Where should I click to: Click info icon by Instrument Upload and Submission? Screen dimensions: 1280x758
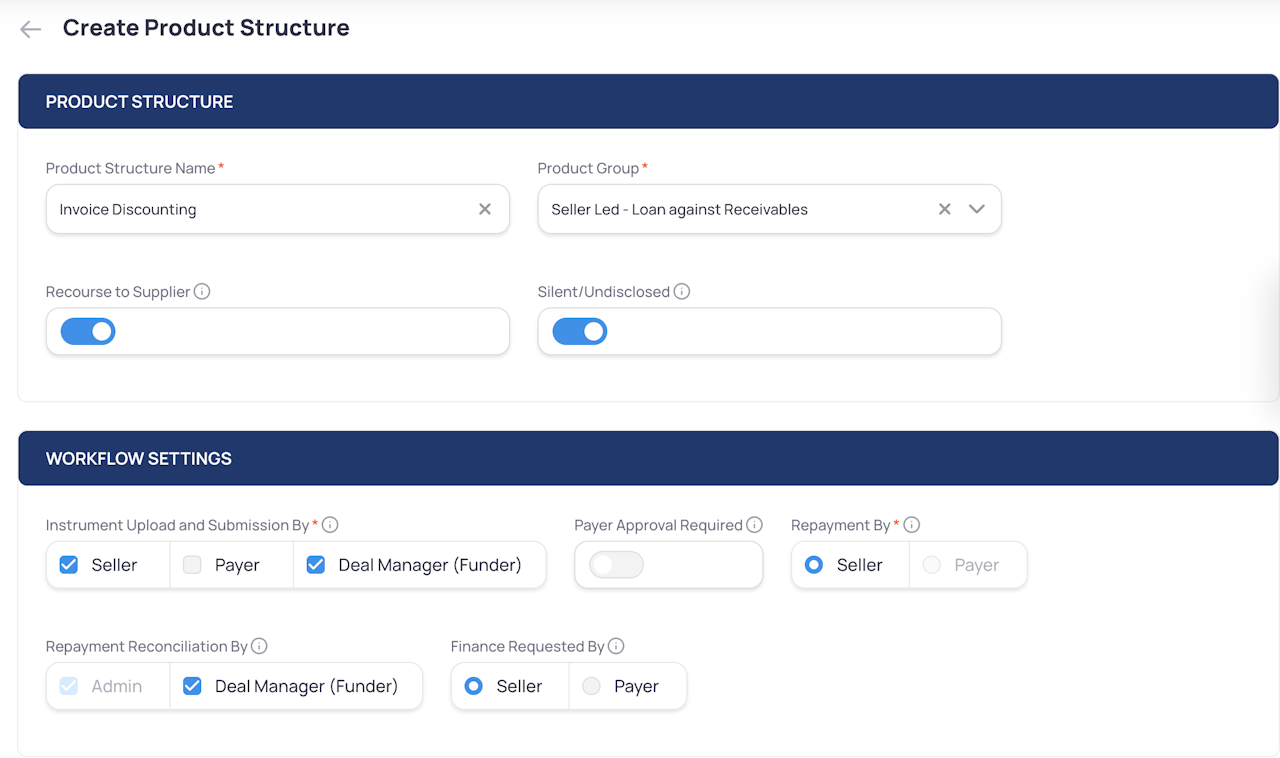(330, 525)
